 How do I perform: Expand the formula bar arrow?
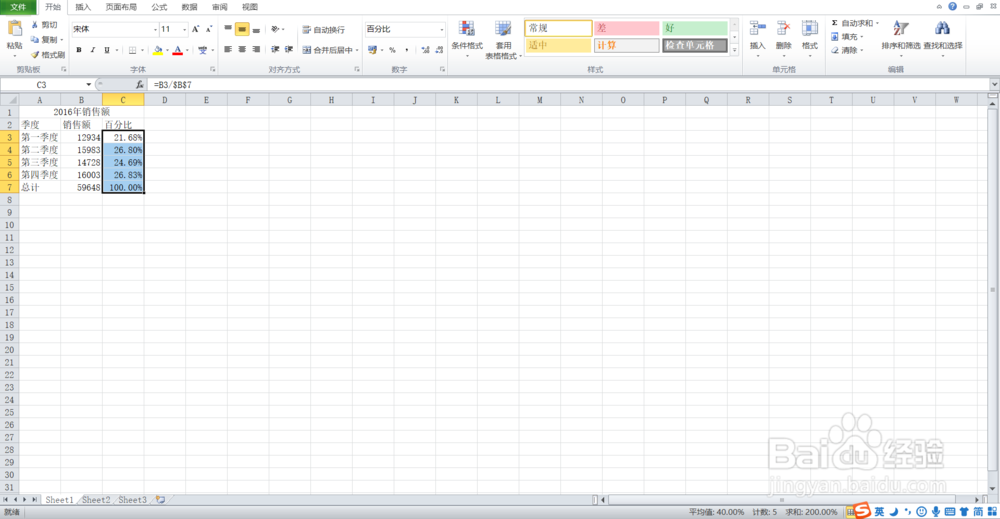[994, 84]
